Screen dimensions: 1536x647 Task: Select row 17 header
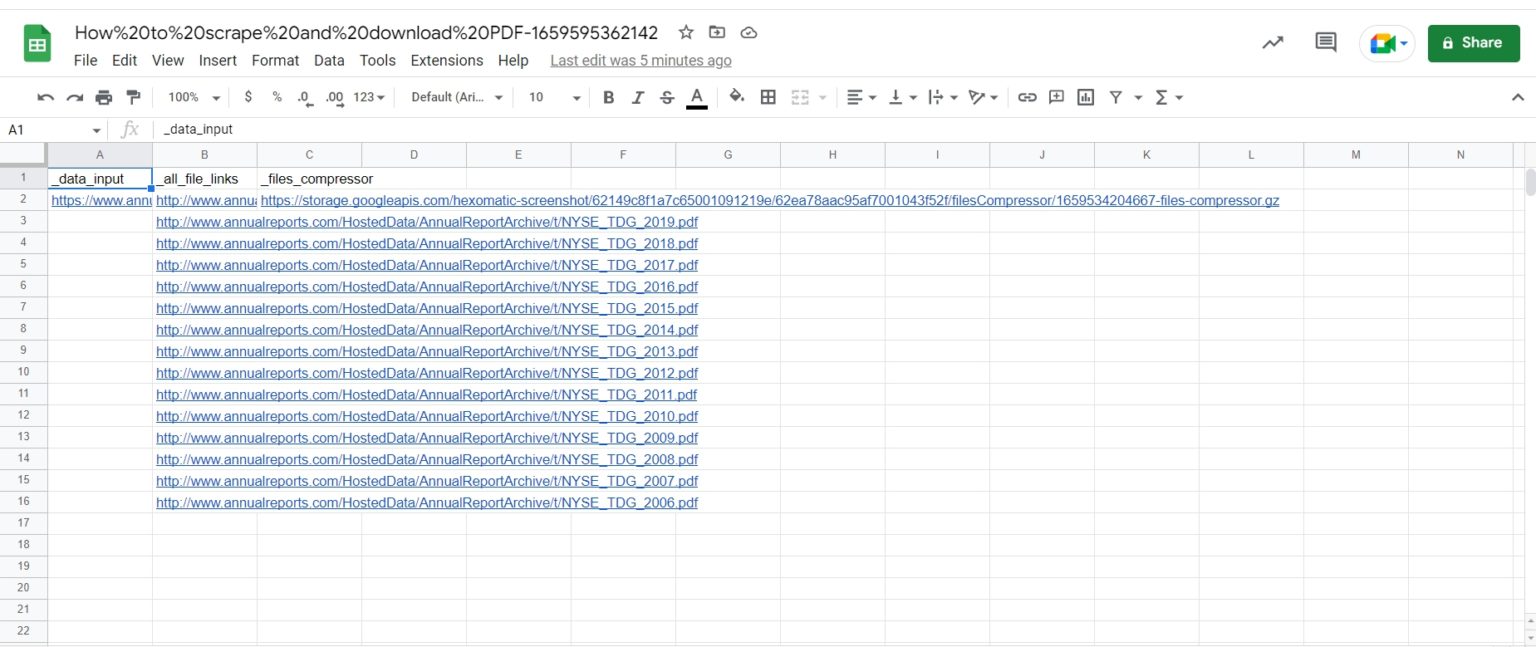point(24,523)
